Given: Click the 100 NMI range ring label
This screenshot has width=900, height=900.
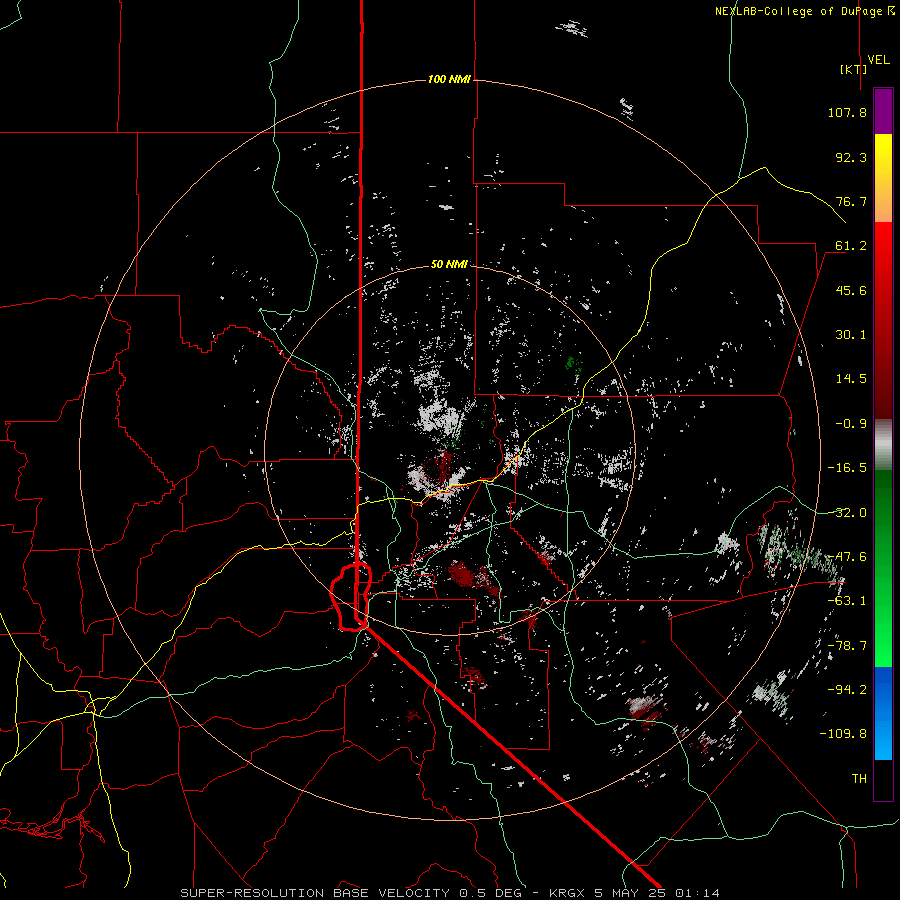Looking at the screenshot, I should [x=449, y=79].
